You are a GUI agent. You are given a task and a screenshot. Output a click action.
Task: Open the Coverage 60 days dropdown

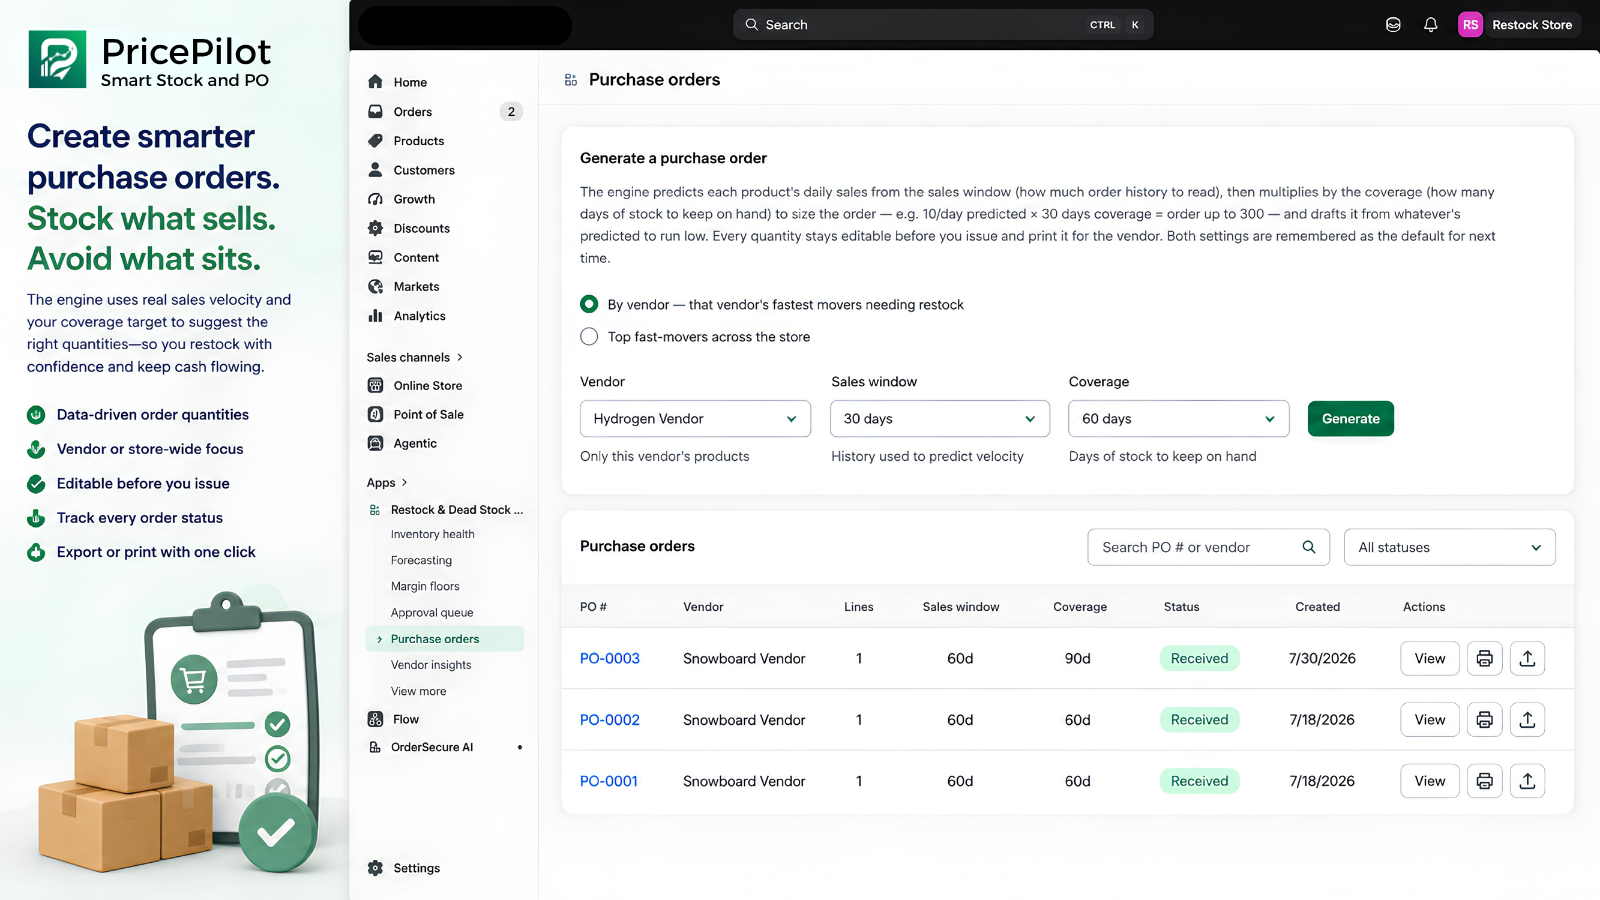click(1179, 419)
